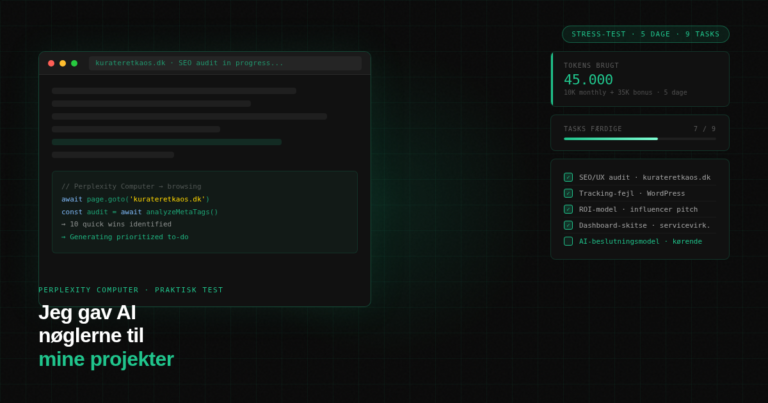
Task: Click 'Generating prioritized to-do' output line
Action: [x=124, y=237]
